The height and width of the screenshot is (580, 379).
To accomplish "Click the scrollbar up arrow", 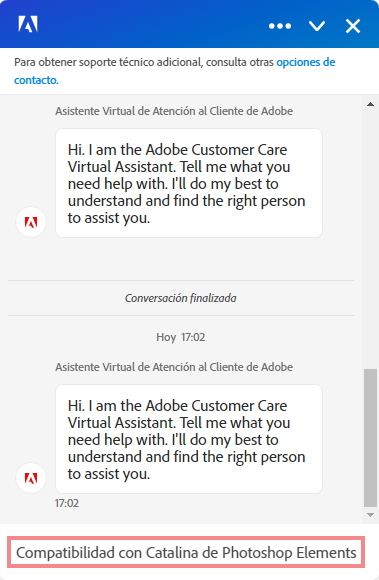I will pos(370,104).
